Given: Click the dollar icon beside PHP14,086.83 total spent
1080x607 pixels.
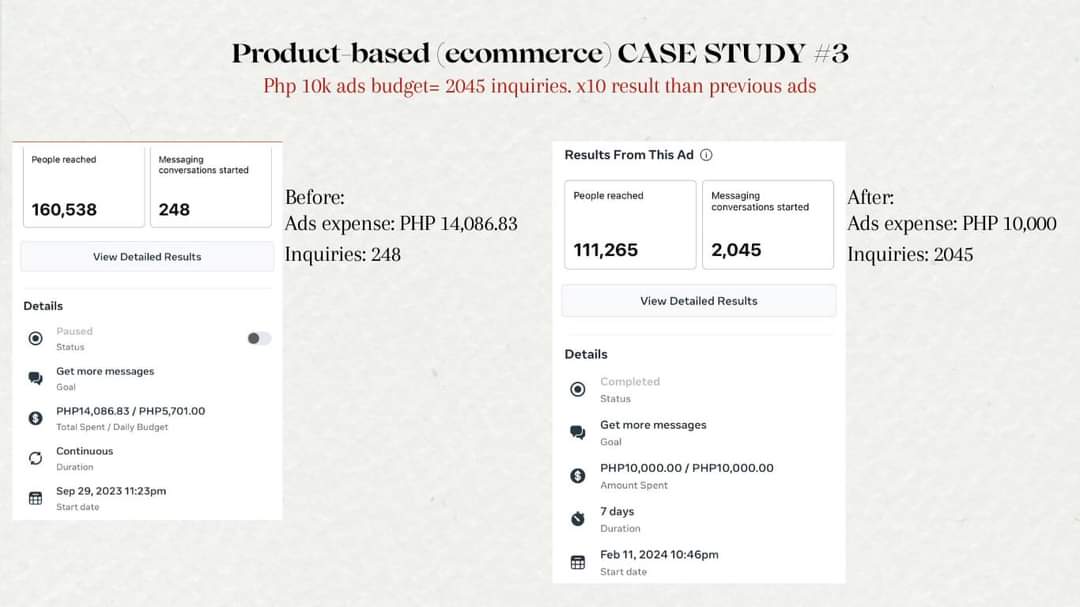Looking at the screenshot, I should tap(36, 418).
